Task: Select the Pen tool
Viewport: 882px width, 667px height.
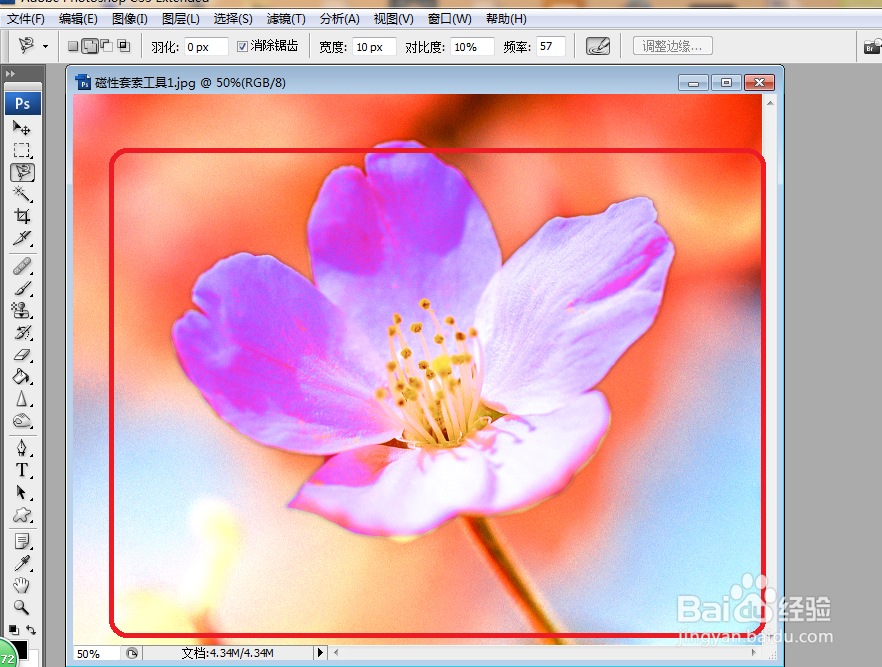Action: click(22, 448)
